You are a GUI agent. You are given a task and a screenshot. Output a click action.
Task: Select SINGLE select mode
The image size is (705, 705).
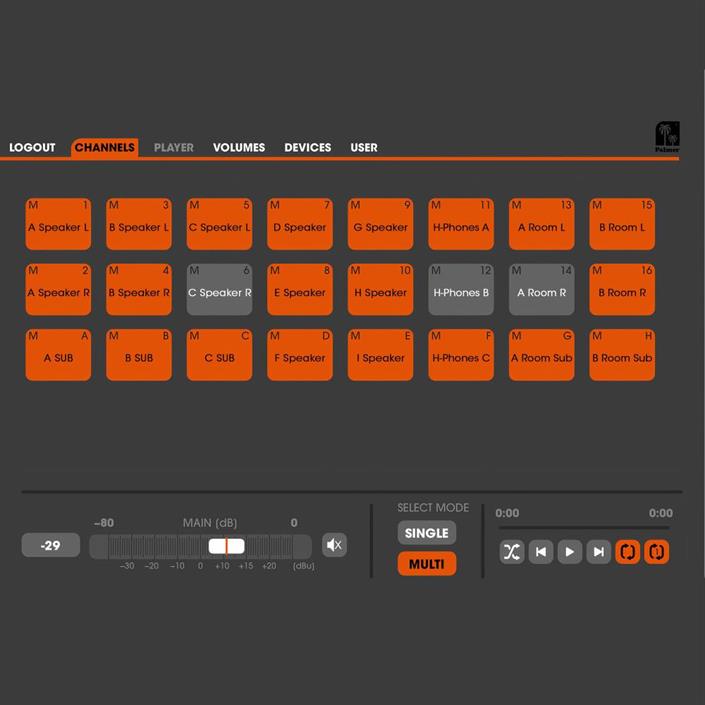(426, 533)
